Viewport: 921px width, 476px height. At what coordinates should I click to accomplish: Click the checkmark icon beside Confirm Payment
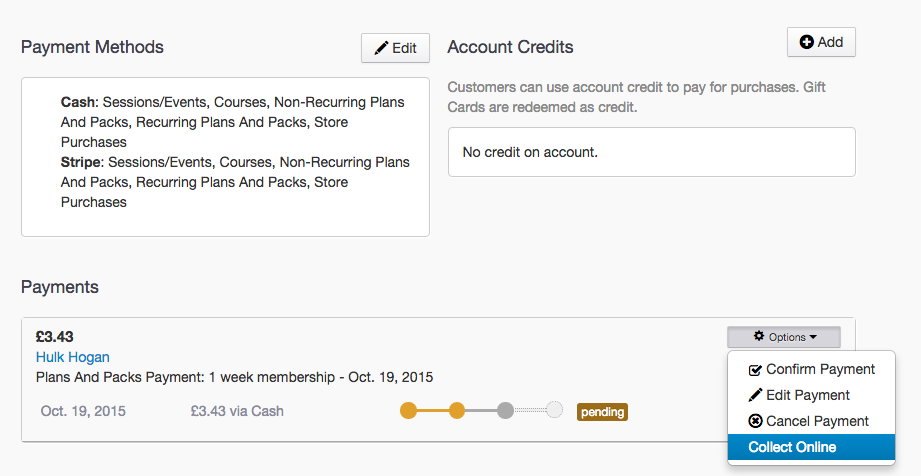(x=755, y=370)
